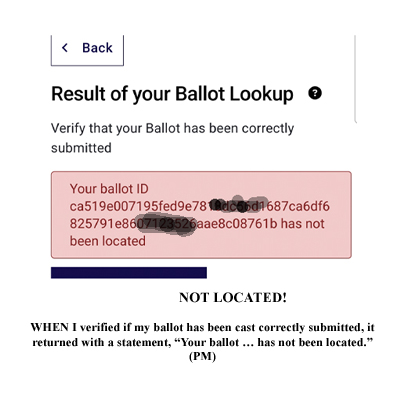The width and height of the screenshot is (400, 400).
Task: Click the left chevron arrow icon
Action: pos(65,48)
